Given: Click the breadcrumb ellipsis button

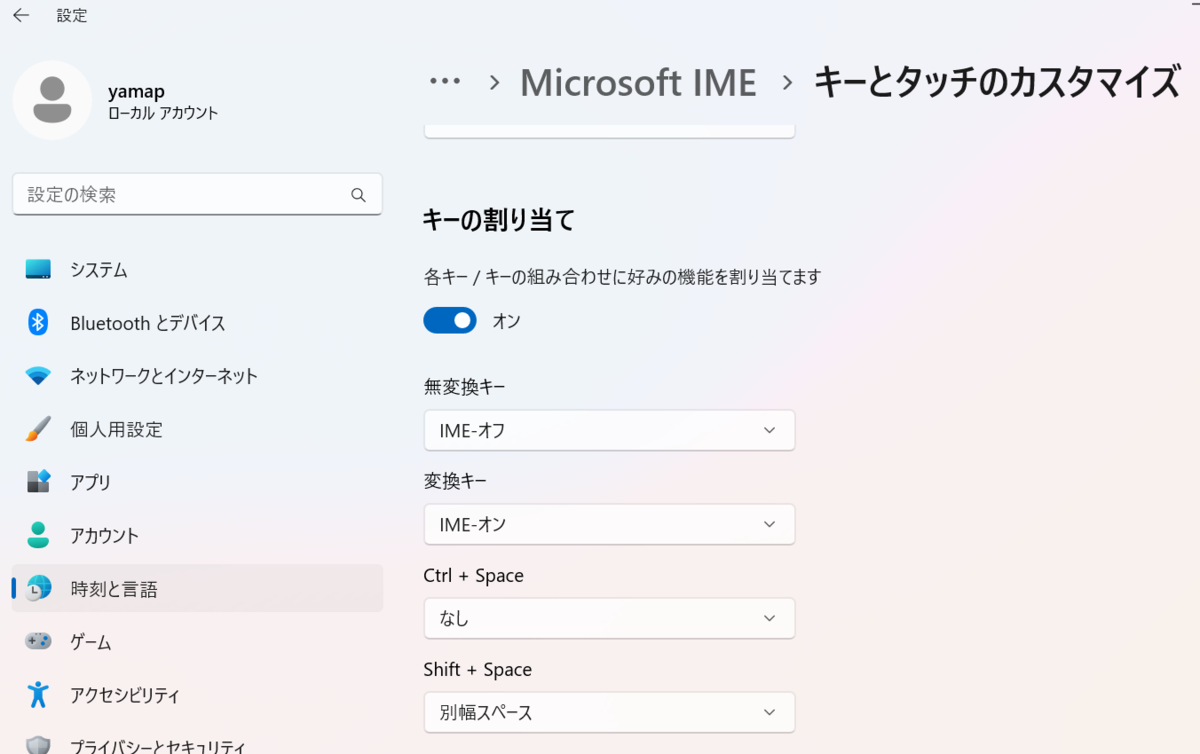Looking at the screenshot, I should click(445, 82).
